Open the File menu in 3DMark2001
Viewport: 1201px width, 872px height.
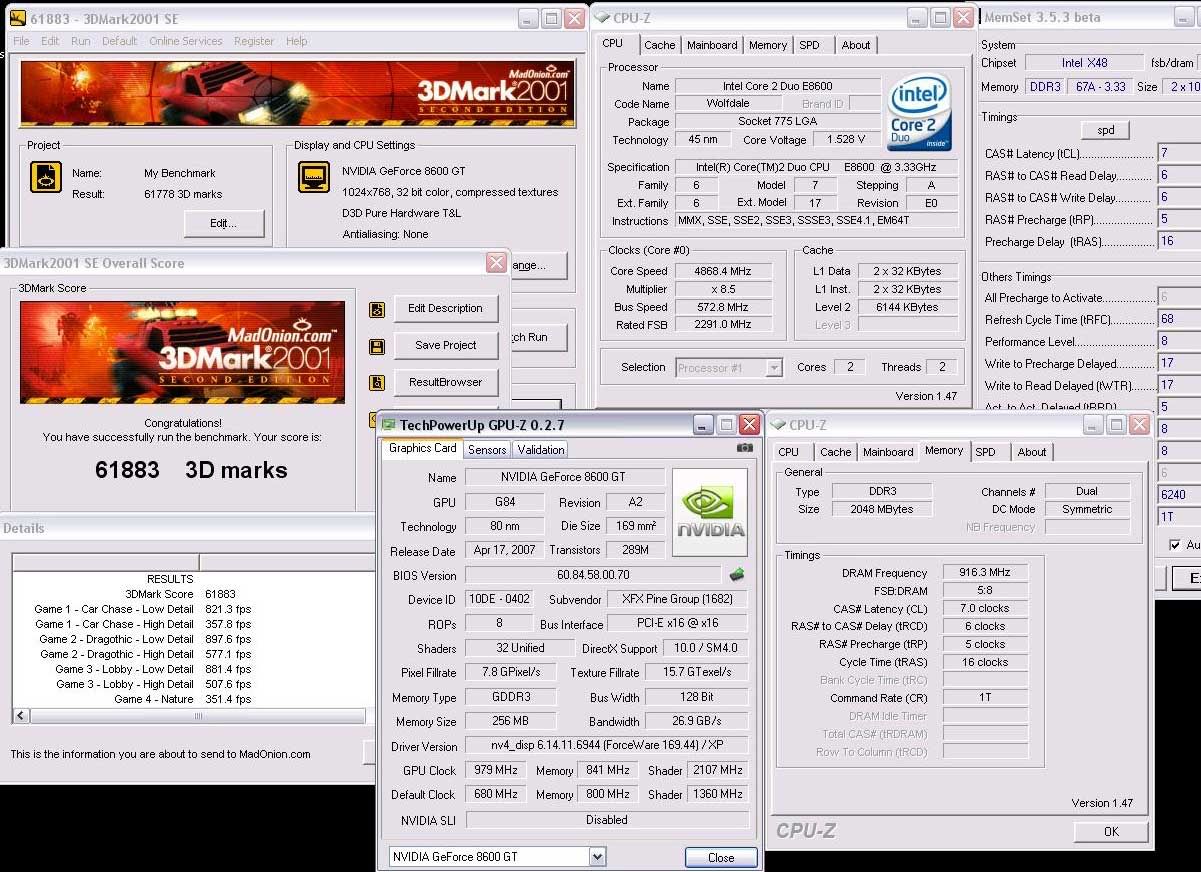[21, 41]
